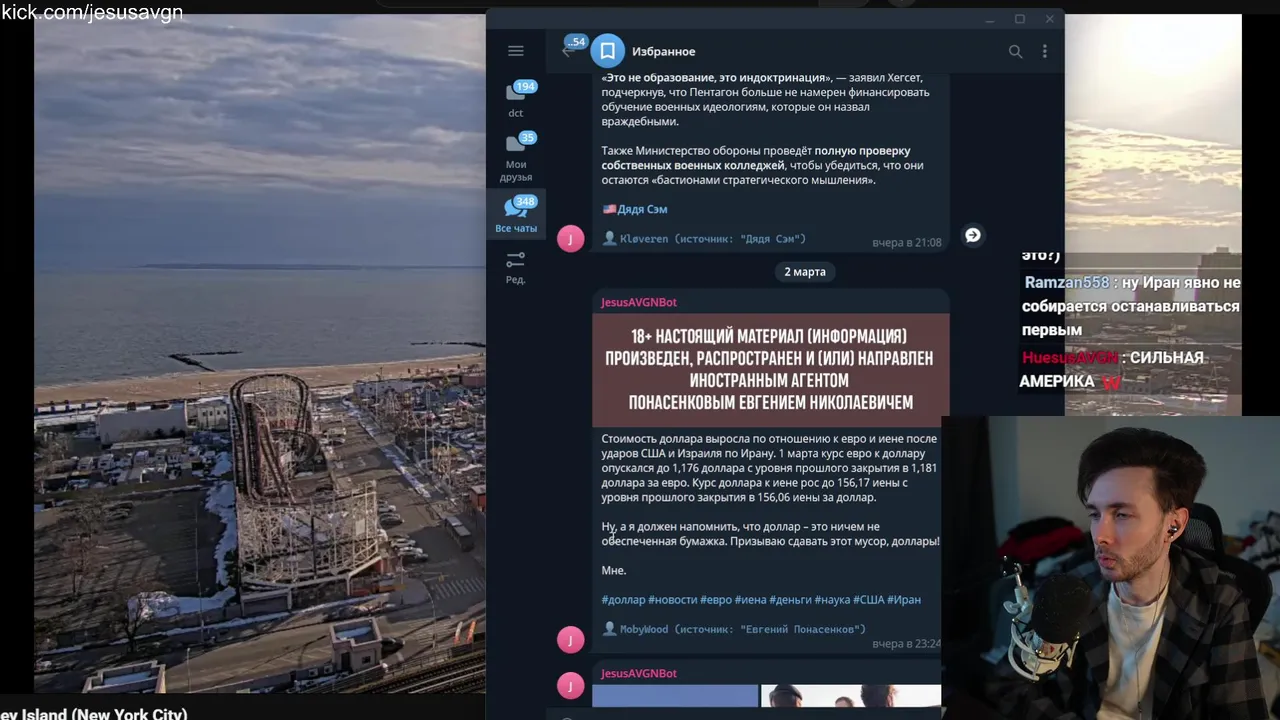
Task: Open the 18+ иностранный агент banner image
Action: (x=771, y=370)
